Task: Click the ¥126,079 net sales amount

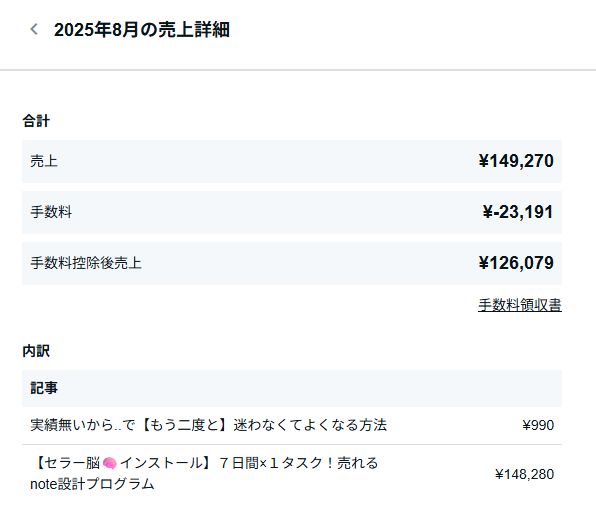Action: [x=516, y=263]
